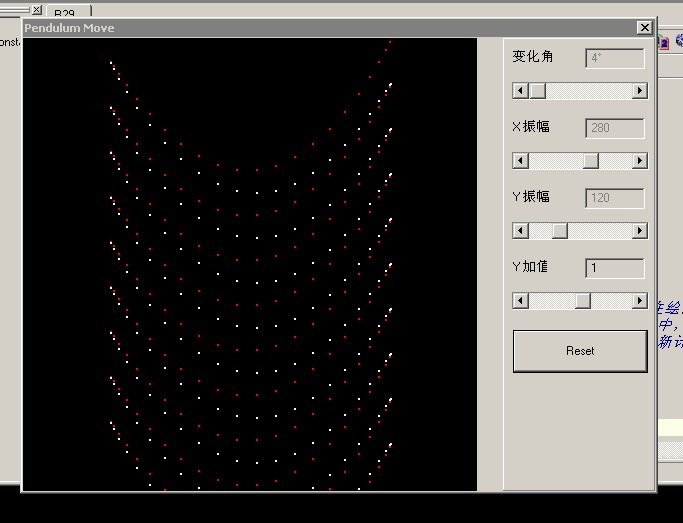Click the 变化角 value field showing 4°
The width and height of the screenshot is (683, 523).
tap(615, 58)
